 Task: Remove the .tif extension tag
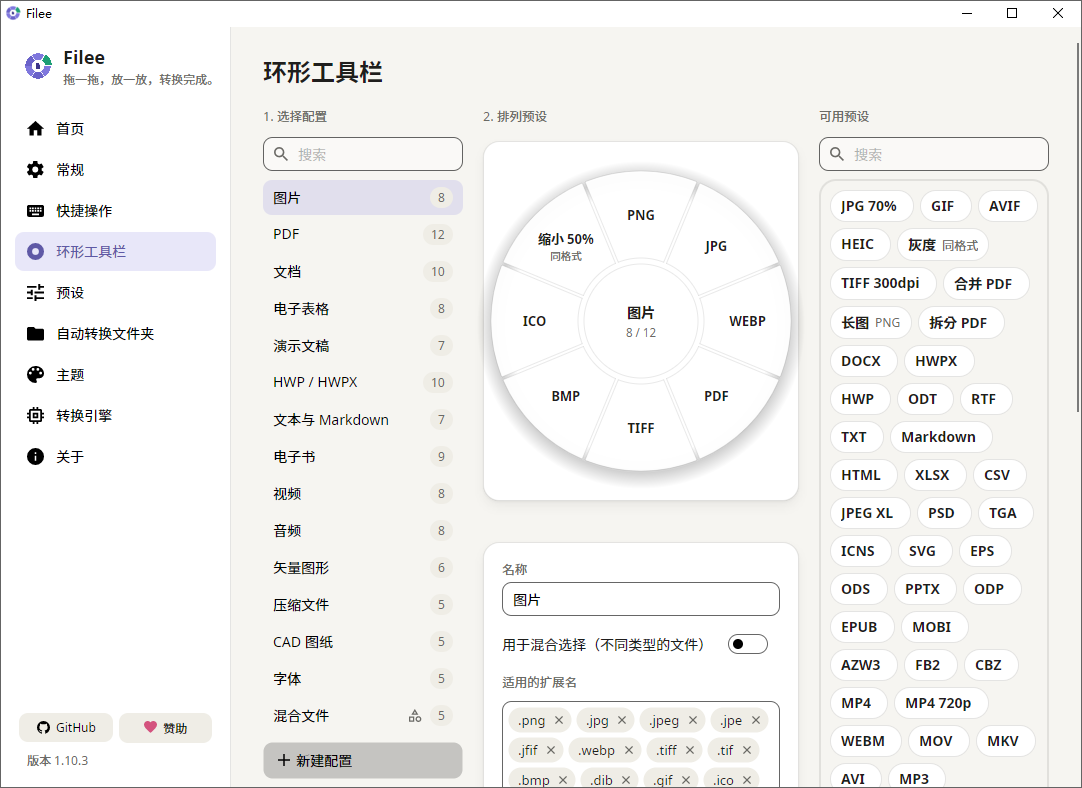pyautogui.click(x=747, y=750)
